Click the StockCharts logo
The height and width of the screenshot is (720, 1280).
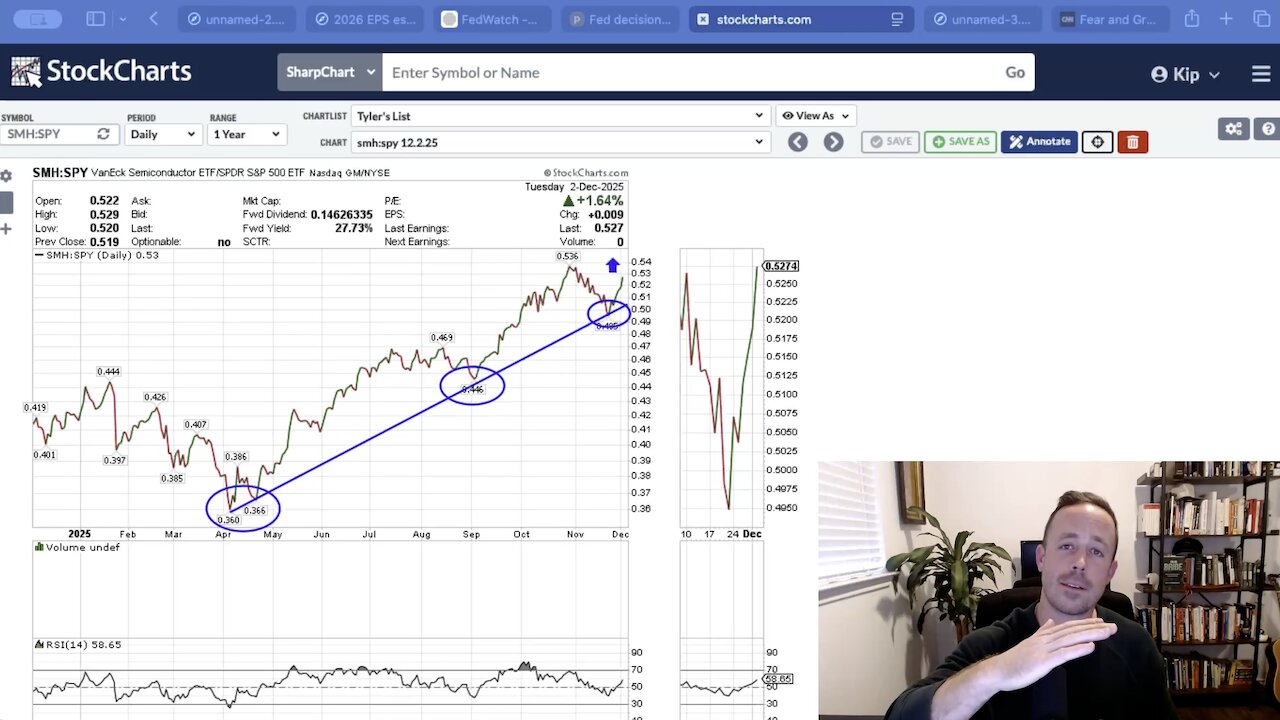(101, 72)
